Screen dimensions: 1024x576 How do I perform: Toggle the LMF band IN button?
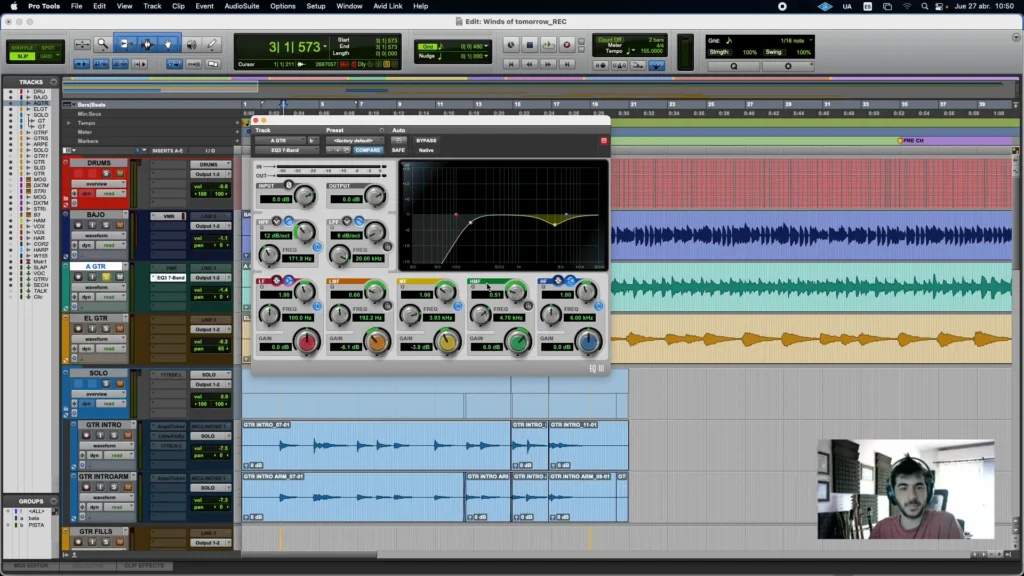pyautogui.click(x=387, y=306)
